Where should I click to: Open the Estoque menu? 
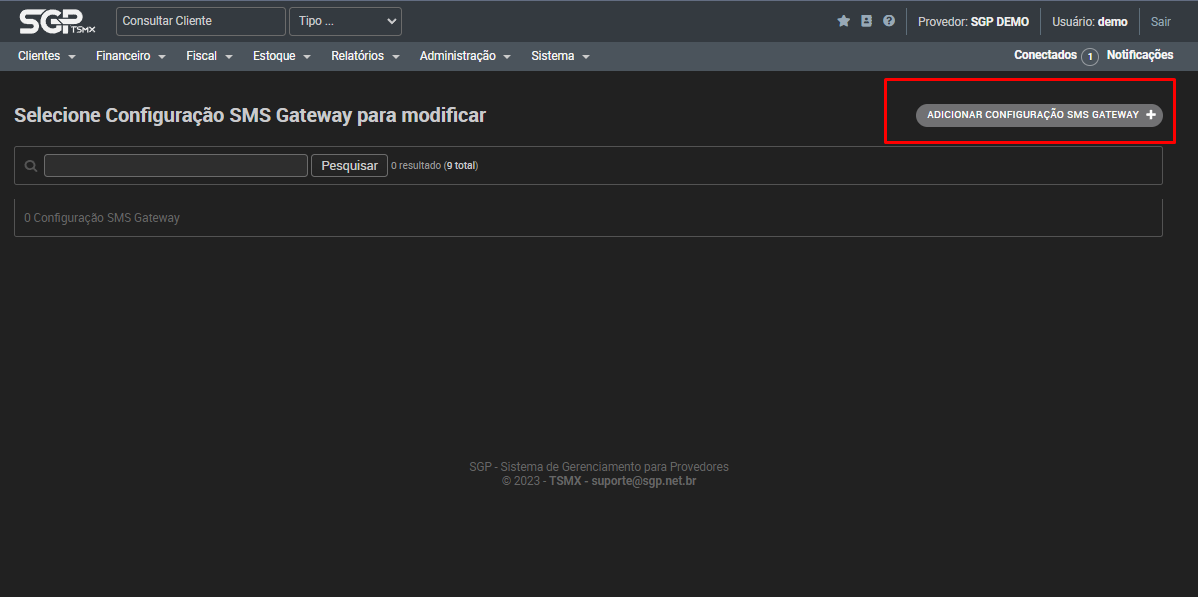click(x=281, y=56)
